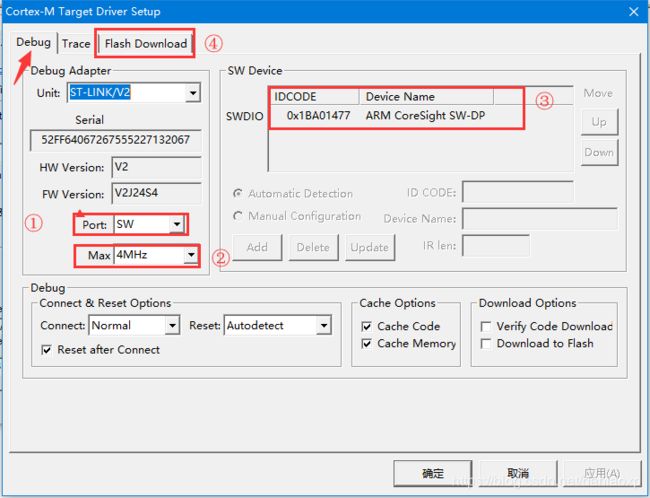The width and height of the screenshot is (650, 498).
Task: Cancel with the 取消 button
Action: coord(518,473)
